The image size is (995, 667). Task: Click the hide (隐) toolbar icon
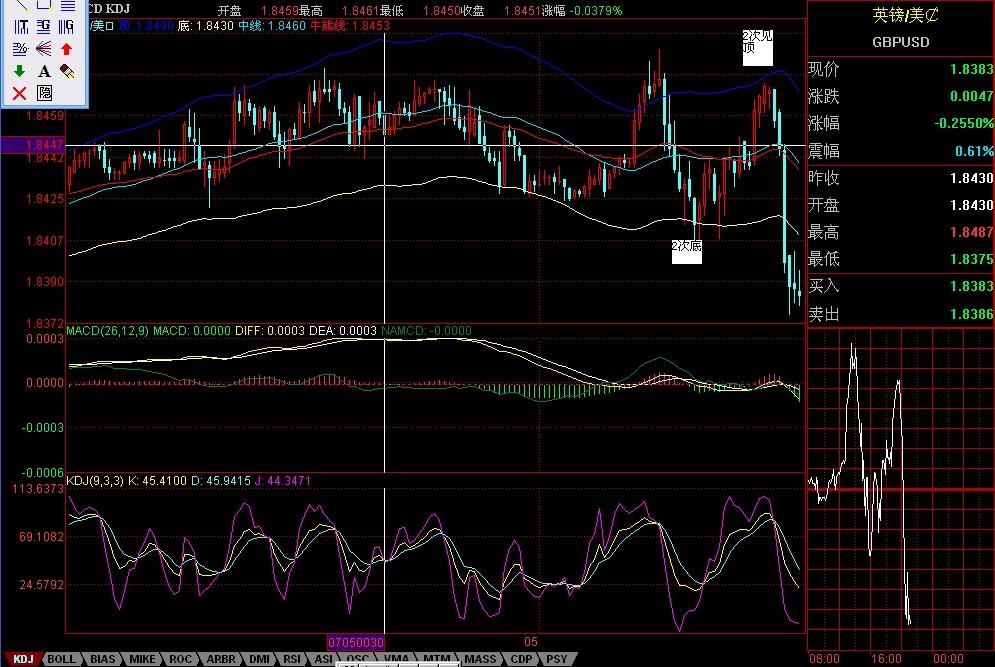(44, 93)
